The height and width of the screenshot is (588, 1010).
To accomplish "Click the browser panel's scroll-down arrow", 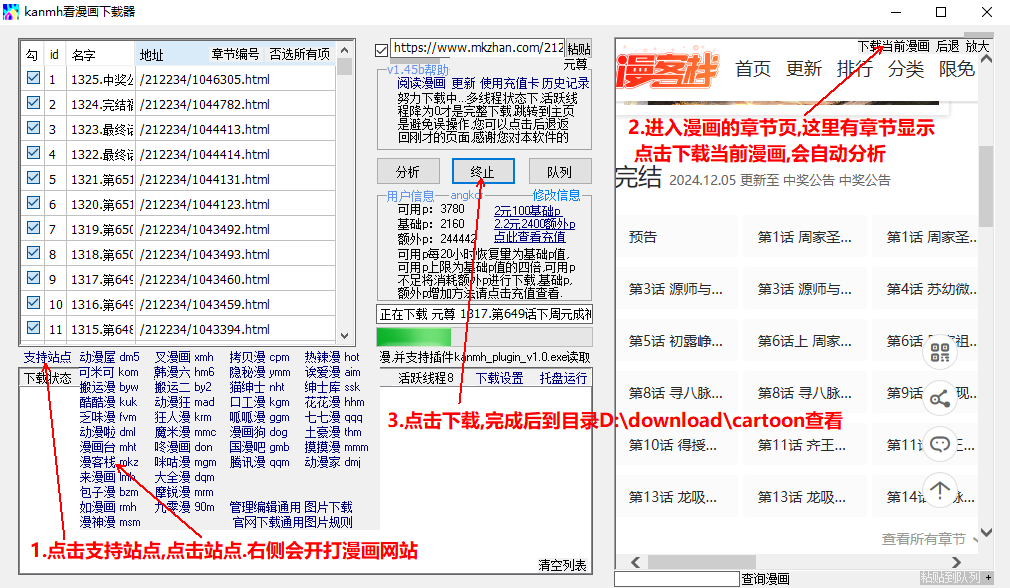I will click(986, 534).
